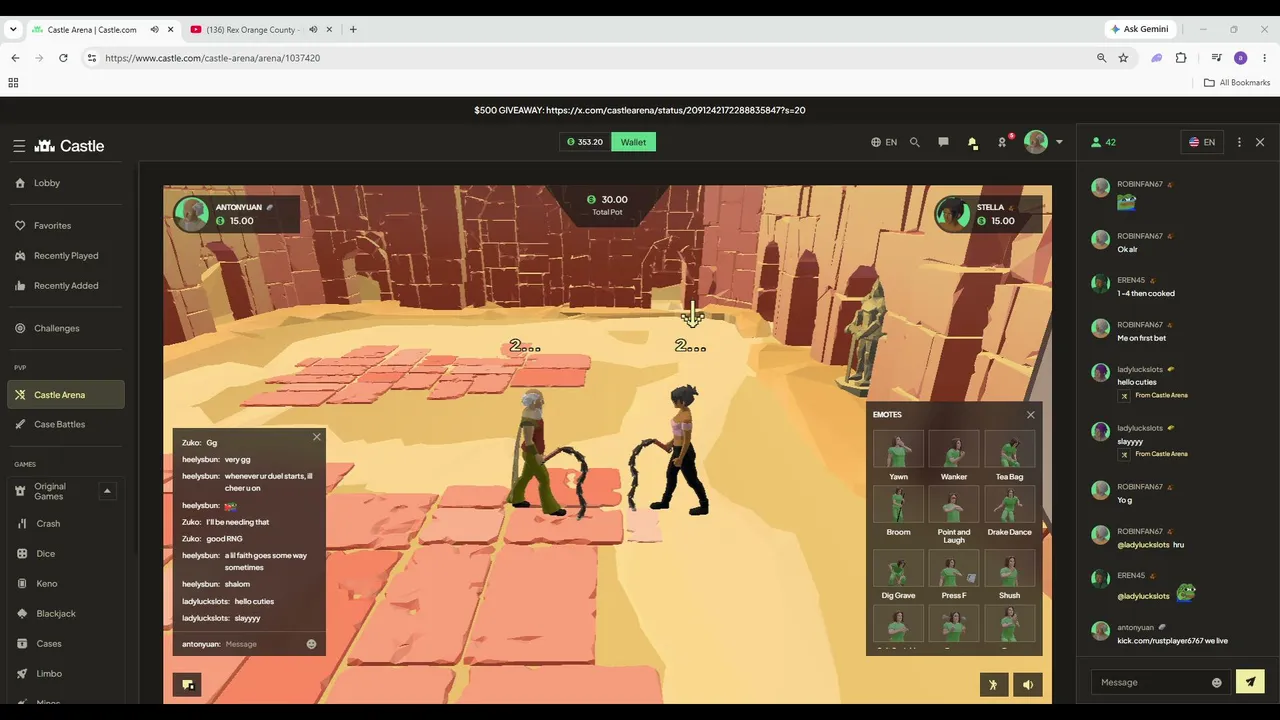Open the chat flag EN language dropdown
This screenshot has width=1280, height=720.
tap(1202, 142)
